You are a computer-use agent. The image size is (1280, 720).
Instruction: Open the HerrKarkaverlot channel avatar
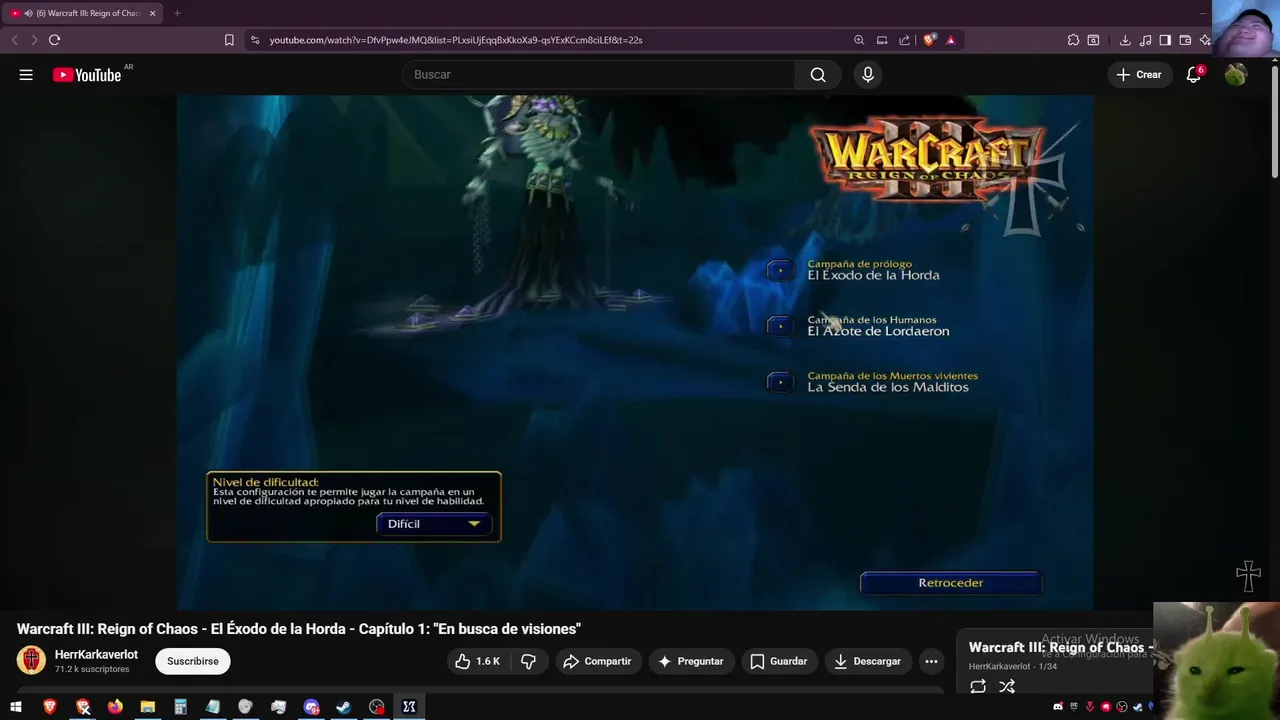coord(31,661)
